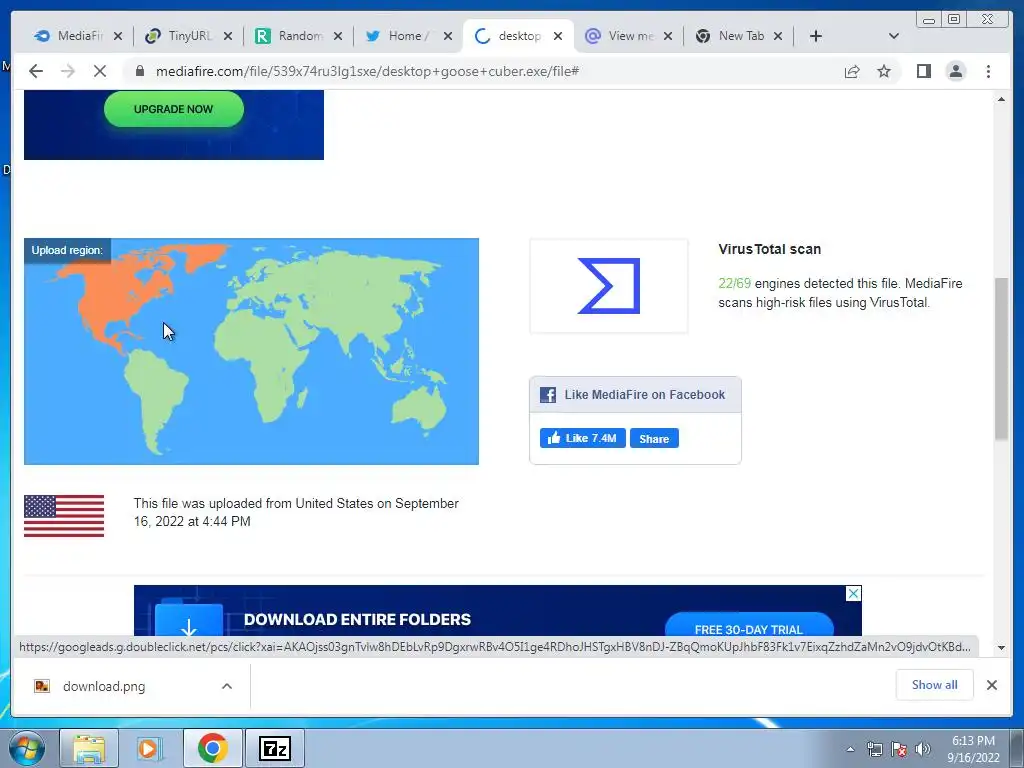Bookmark this page with the star
1024x768 pixels.
click(x=884, y=71)
